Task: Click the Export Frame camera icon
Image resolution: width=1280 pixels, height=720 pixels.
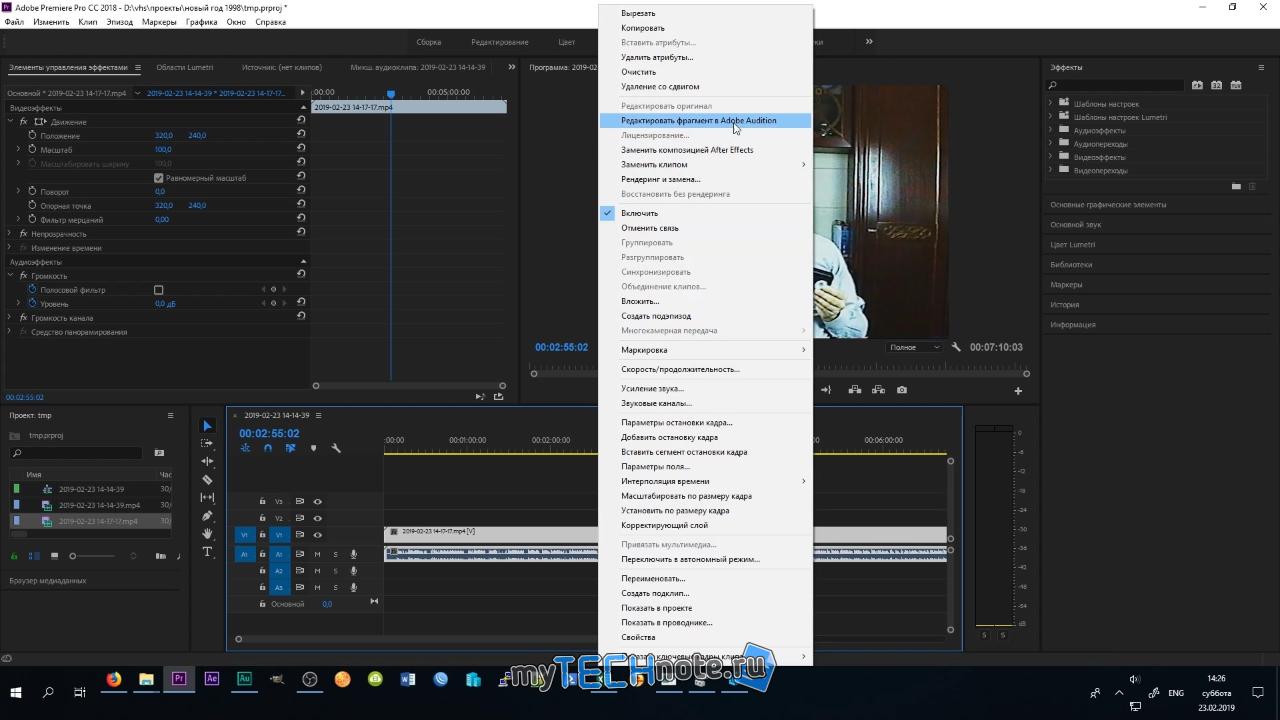Action: click(902, 390)
